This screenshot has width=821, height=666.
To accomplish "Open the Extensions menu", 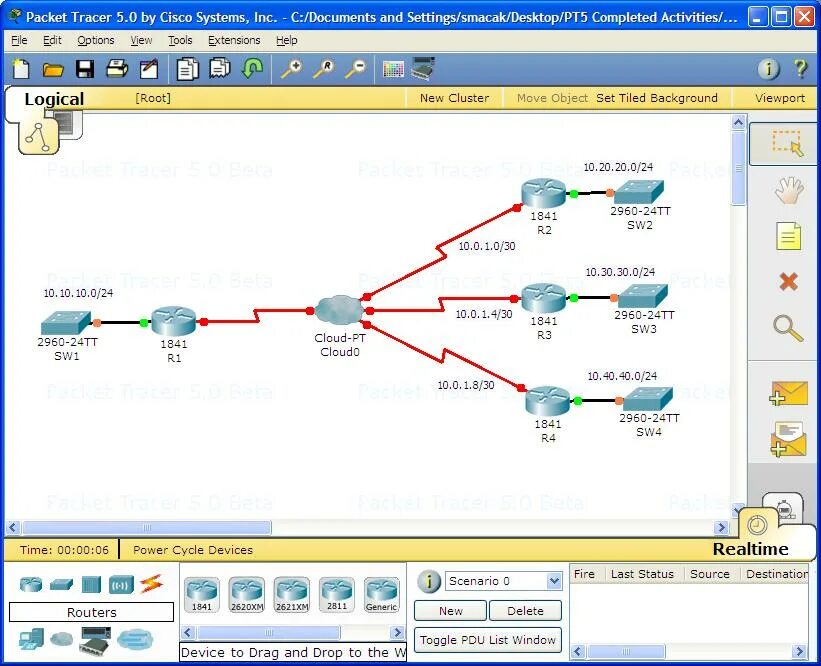I will pos(234,40).
